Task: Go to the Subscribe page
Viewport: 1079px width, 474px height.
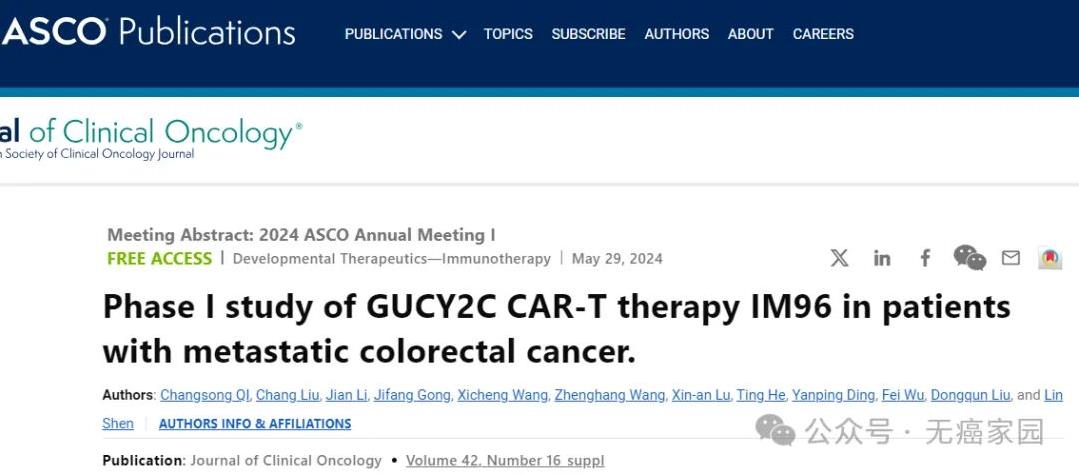Action: (x=588, y=34)
